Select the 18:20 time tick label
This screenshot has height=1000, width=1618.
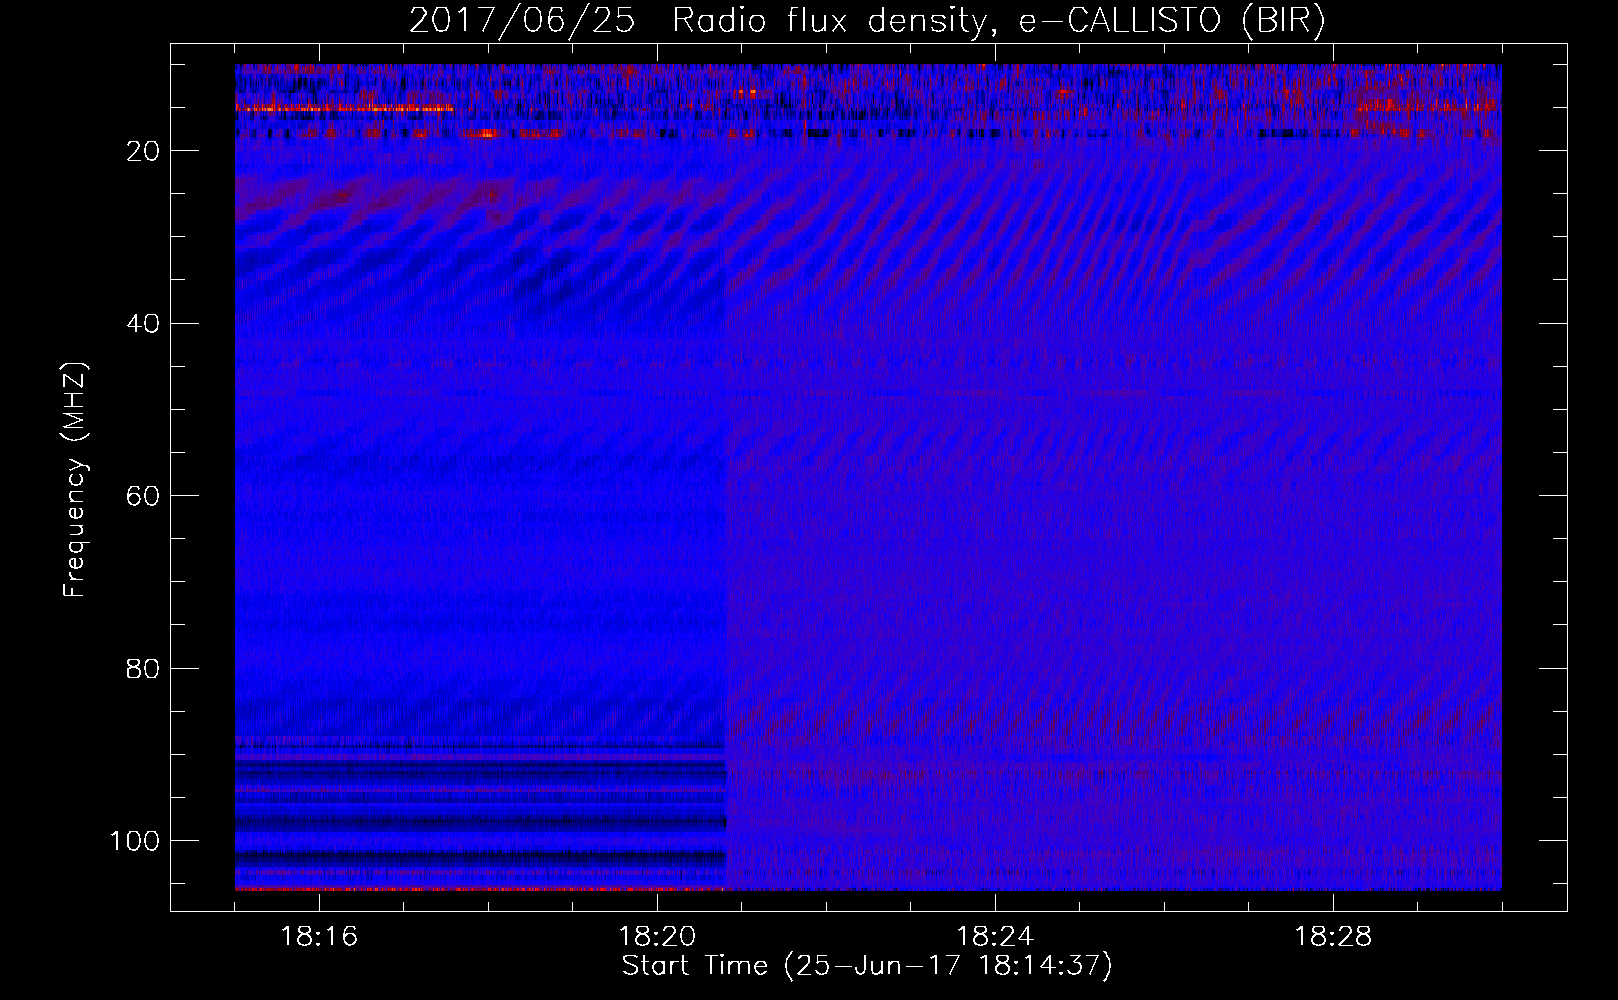(x=657, y=936)
